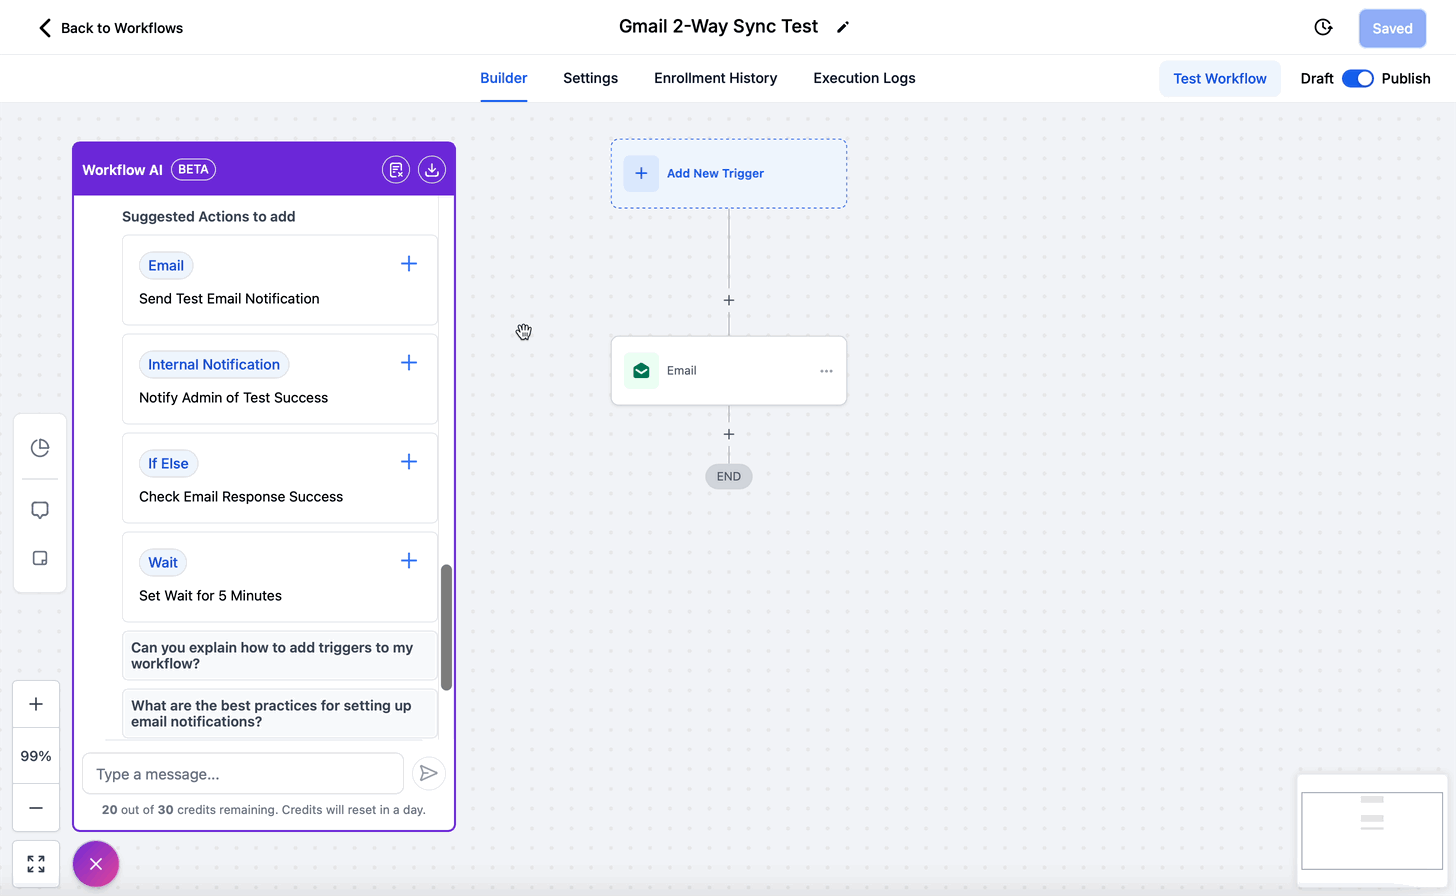Switch to the Execution Logs tab
The image size is (1456, 896).
864,78
